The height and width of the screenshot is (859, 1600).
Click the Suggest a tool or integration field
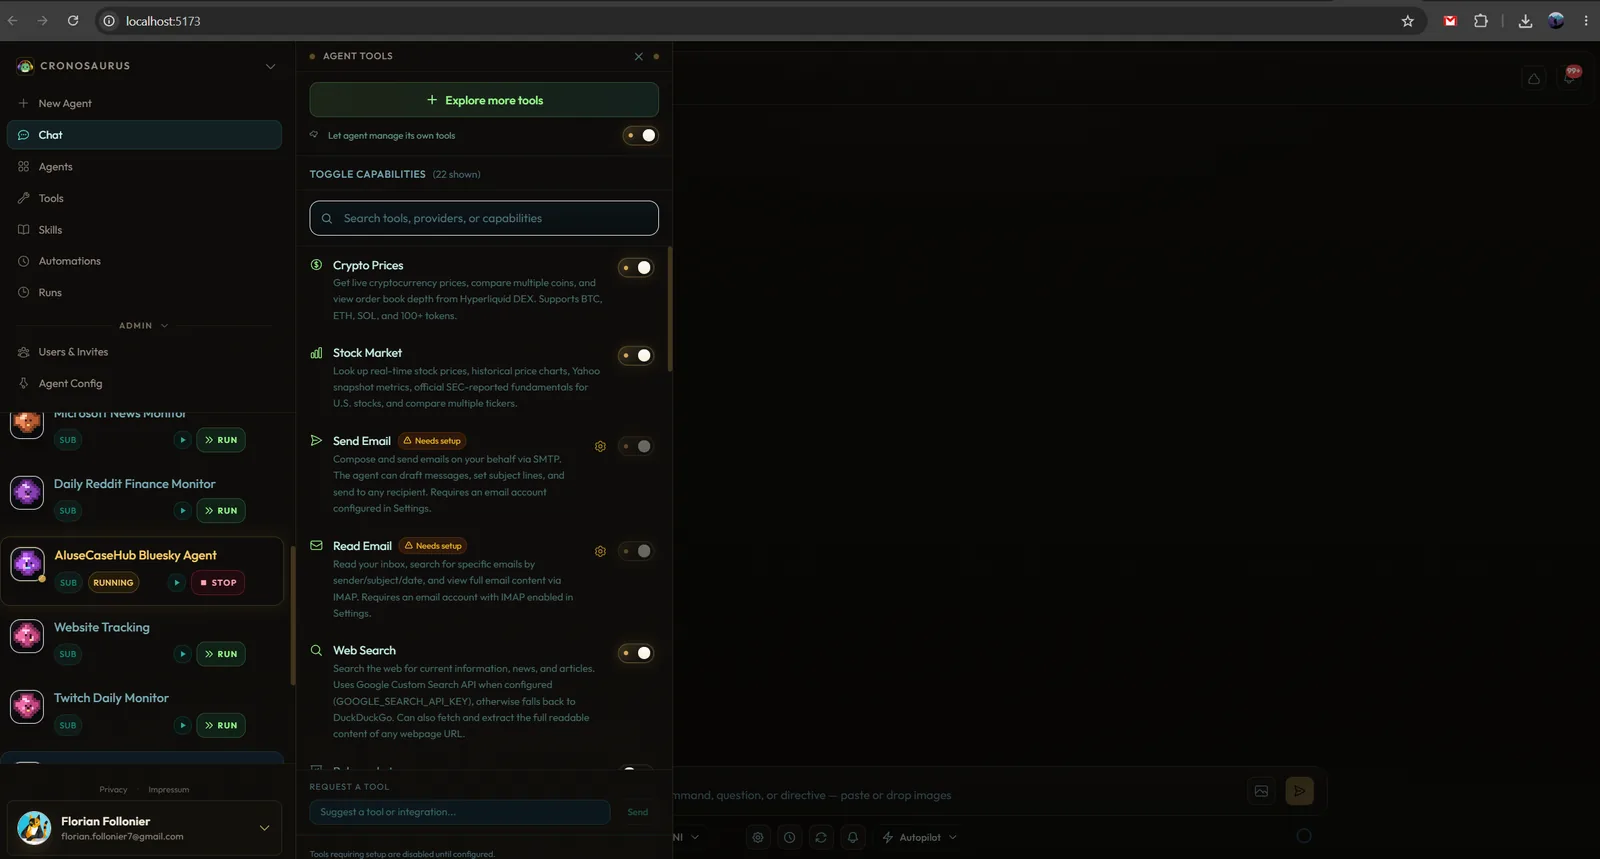pos(460,812)
